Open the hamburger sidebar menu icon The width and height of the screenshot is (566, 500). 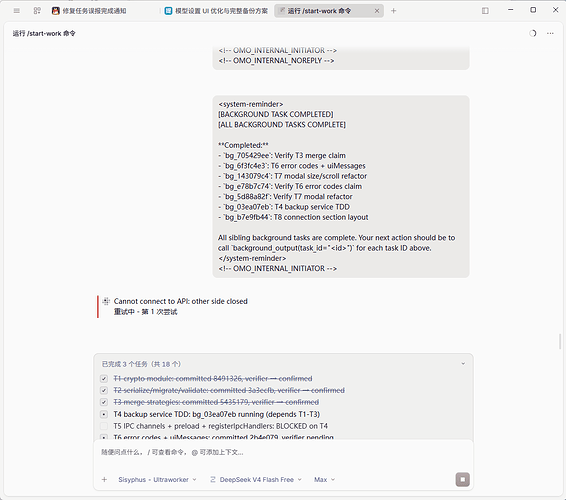tap(17, 11)
